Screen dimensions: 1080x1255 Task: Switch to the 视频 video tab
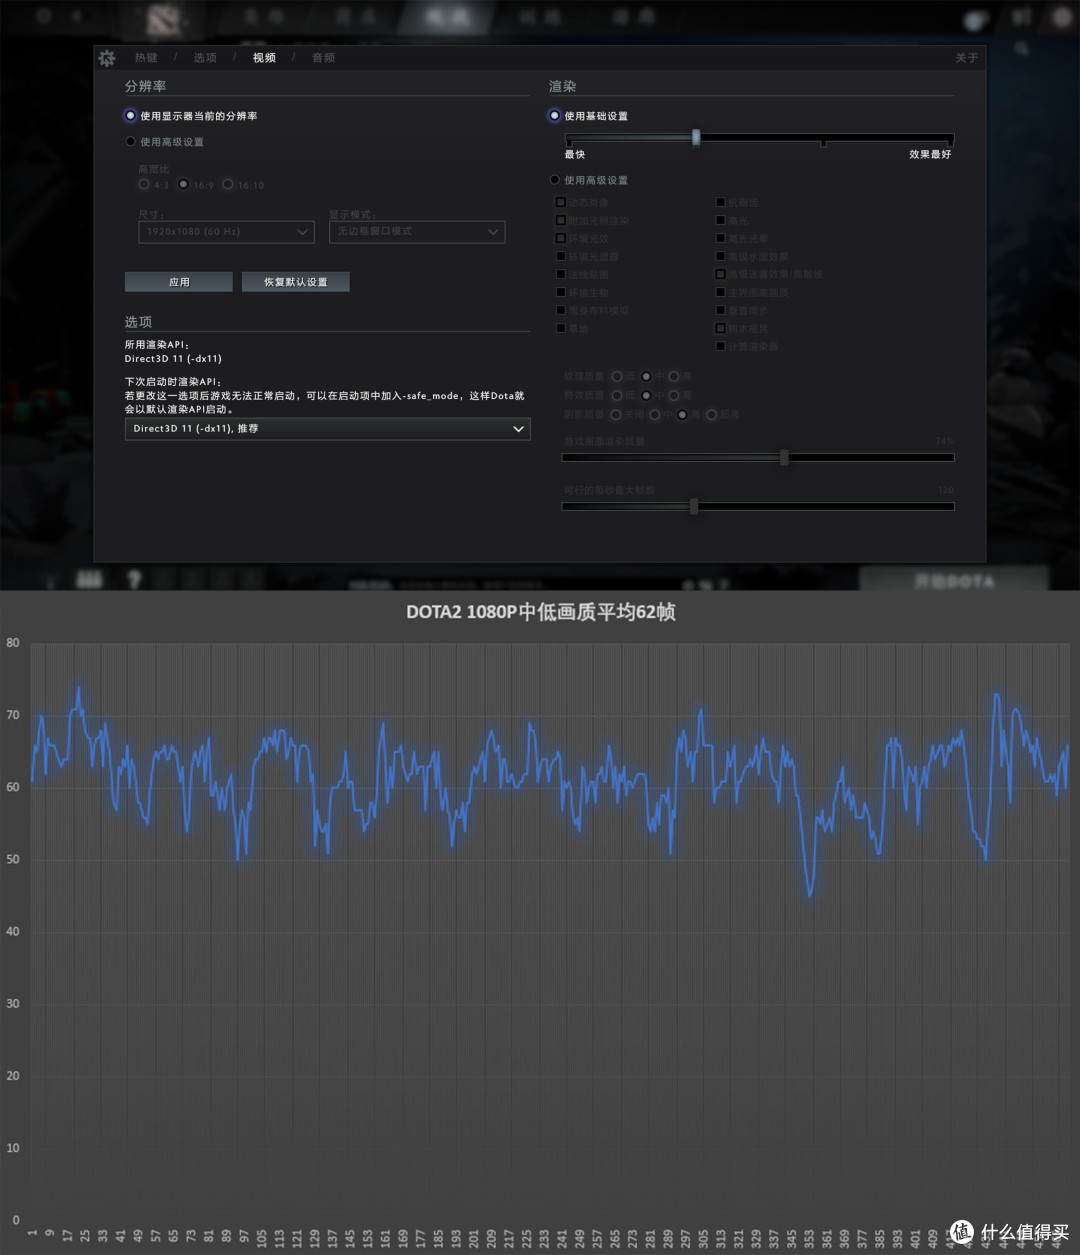(264, 58)
